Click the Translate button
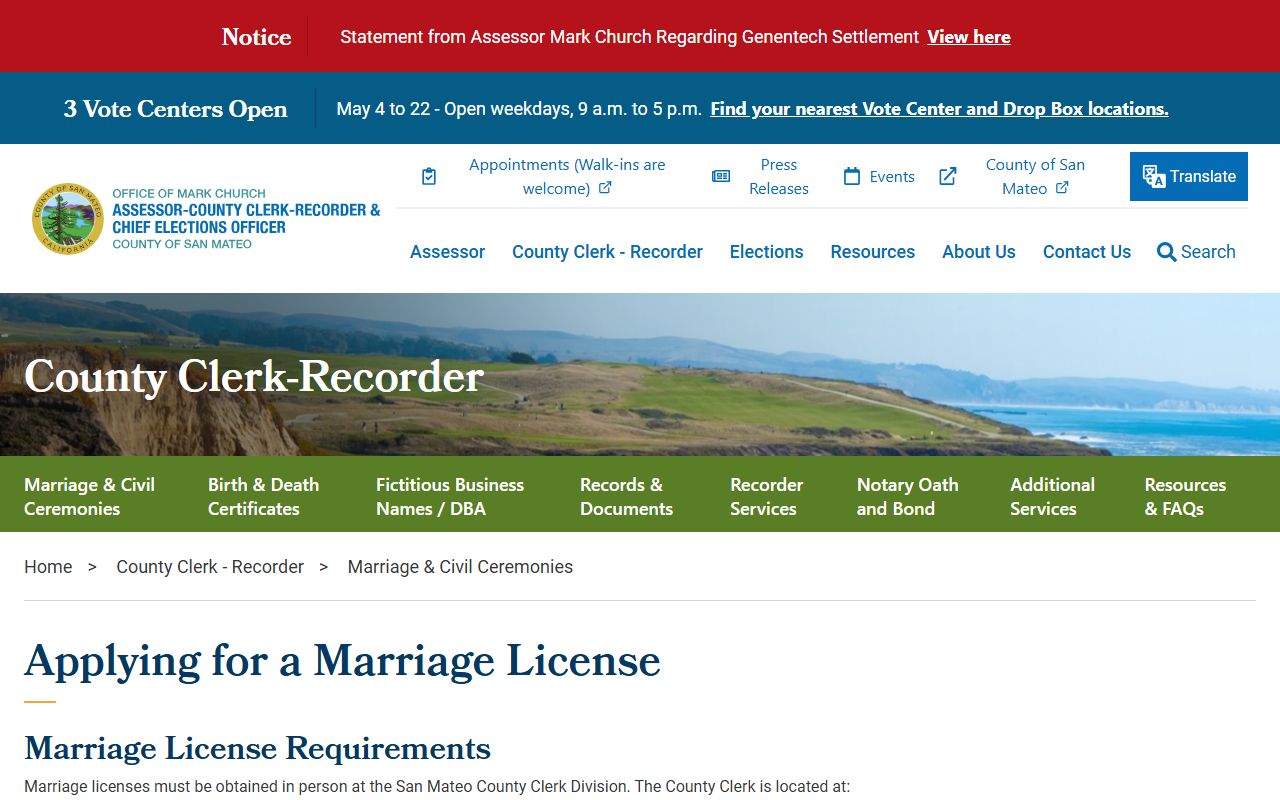The width and height of the screenshot is (1280, 800). click(x=1189, y=176)
